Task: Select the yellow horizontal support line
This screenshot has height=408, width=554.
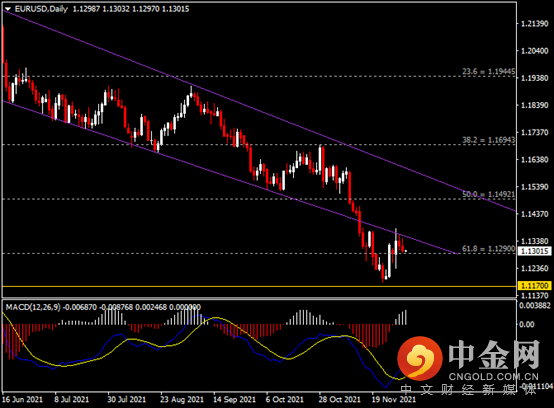Action: (259, 286)
